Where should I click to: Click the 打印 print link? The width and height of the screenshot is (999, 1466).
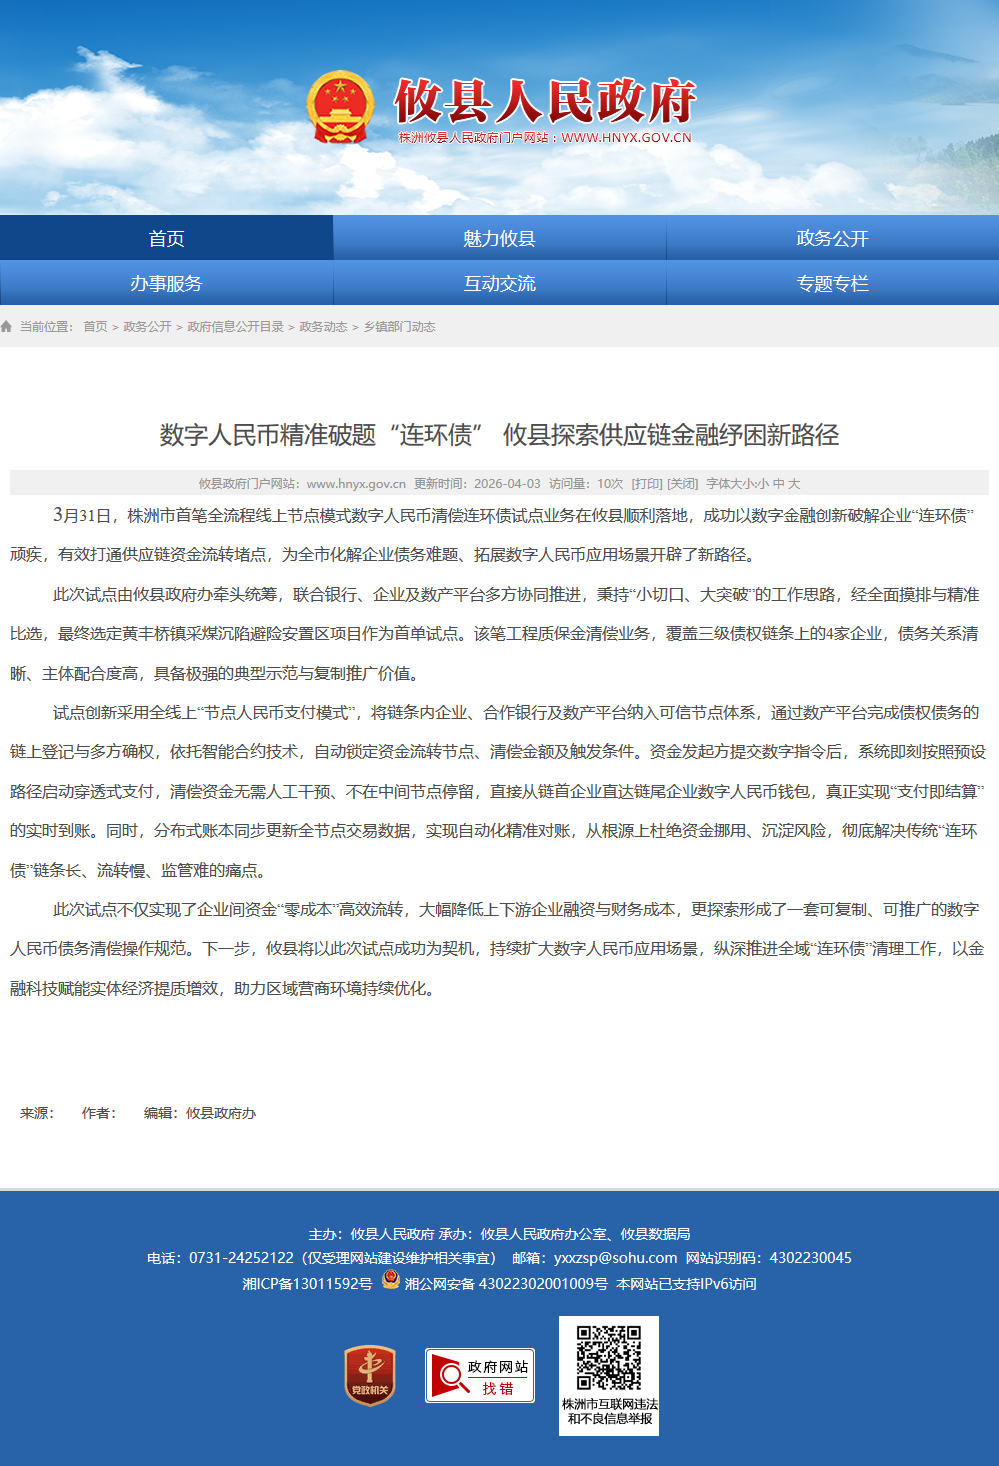pos(647,484)
